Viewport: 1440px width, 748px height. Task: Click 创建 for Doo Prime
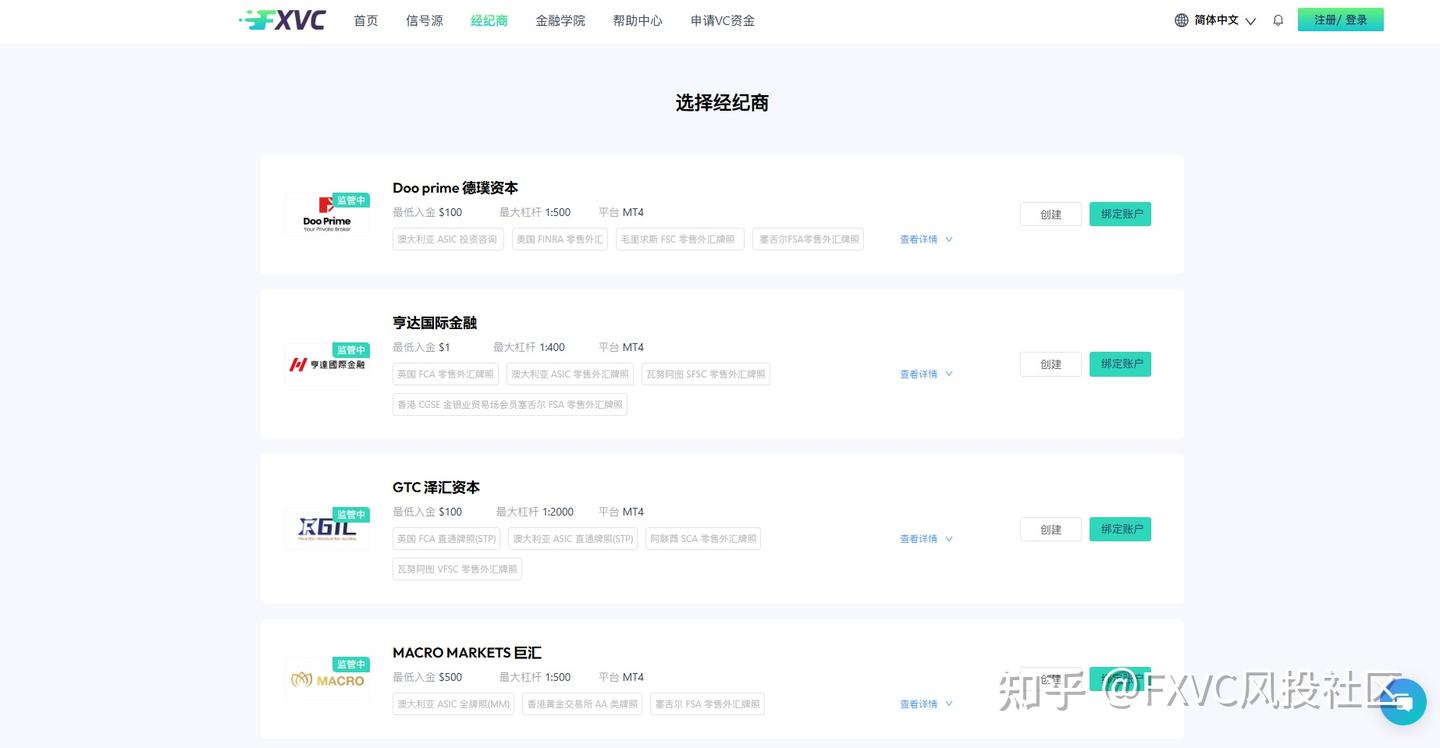(1050, 214)
